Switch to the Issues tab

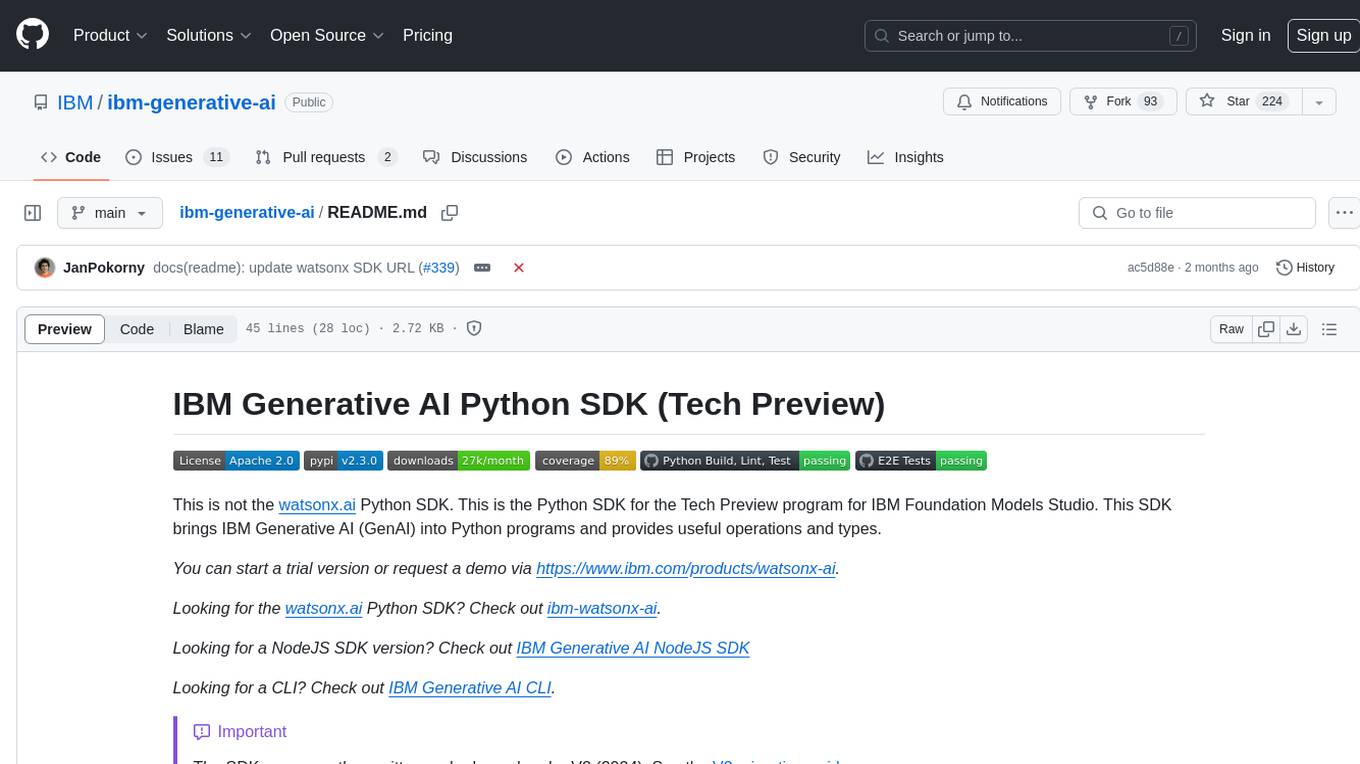pos(177,157)
